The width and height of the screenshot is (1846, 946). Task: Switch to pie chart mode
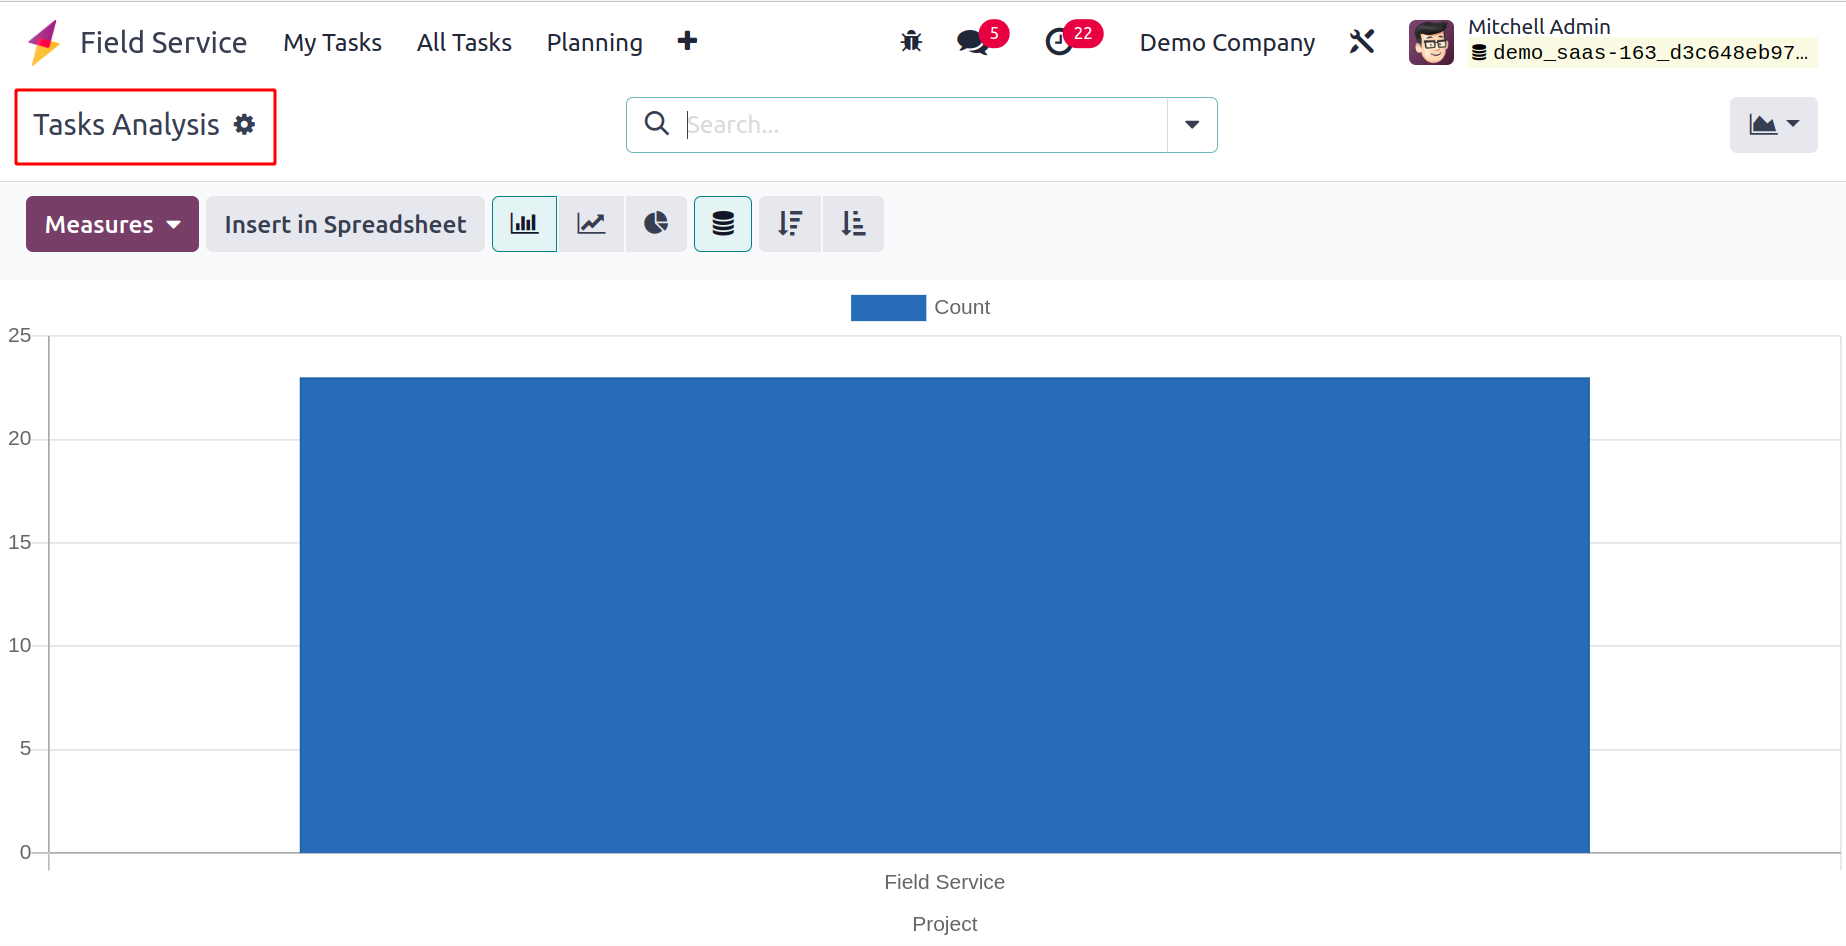click(656, 224)
